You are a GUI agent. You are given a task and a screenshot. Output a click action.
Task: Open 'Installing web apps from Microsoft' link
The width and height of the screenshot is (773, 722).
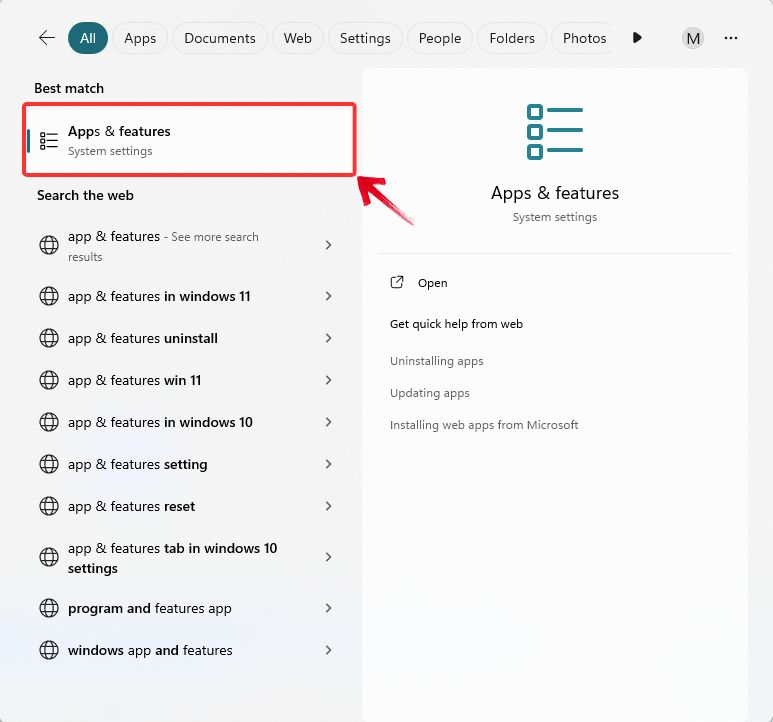pyautogui.click(x=484, y=425)
